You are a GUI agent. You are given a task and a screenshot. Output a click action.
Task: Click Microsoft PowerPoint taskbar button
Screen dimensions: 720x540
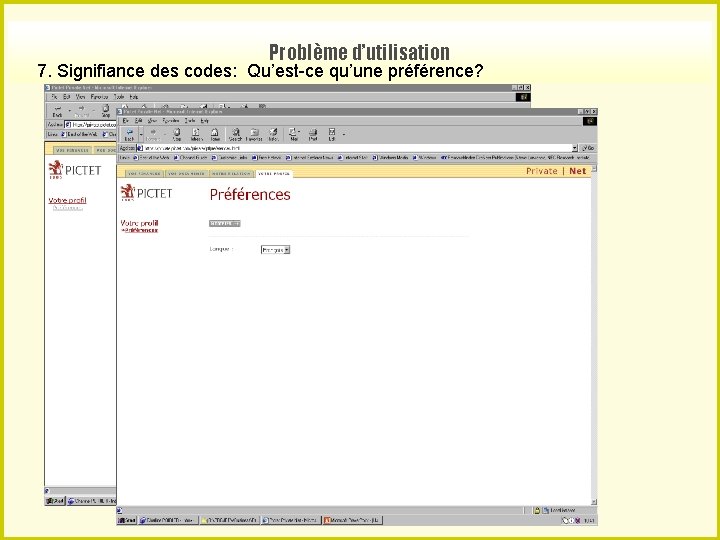click(352, 520)
